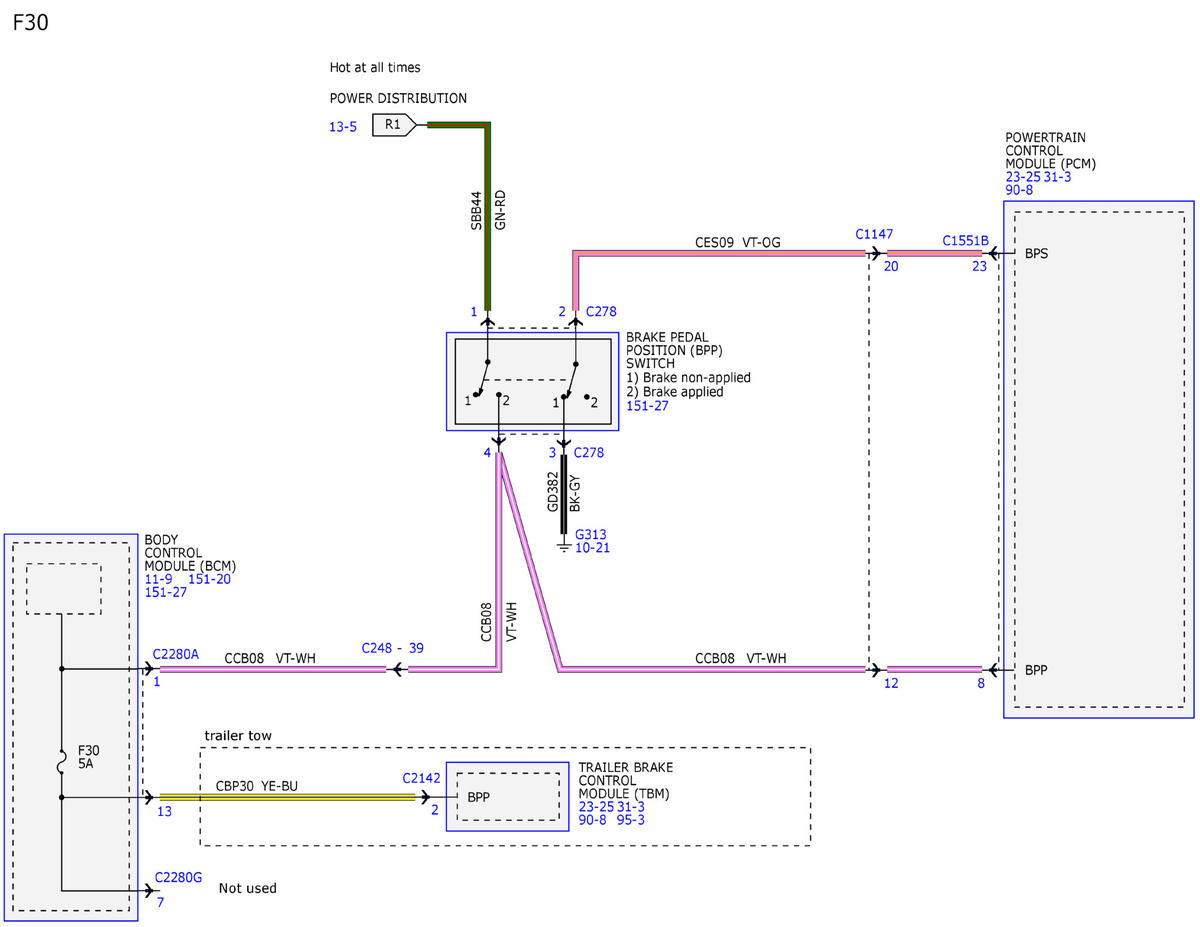The height and width of the screenshot is (927, 1200).
Task: Click the yellow CBP30 YE-BU wire
Action: coord(287,797)
